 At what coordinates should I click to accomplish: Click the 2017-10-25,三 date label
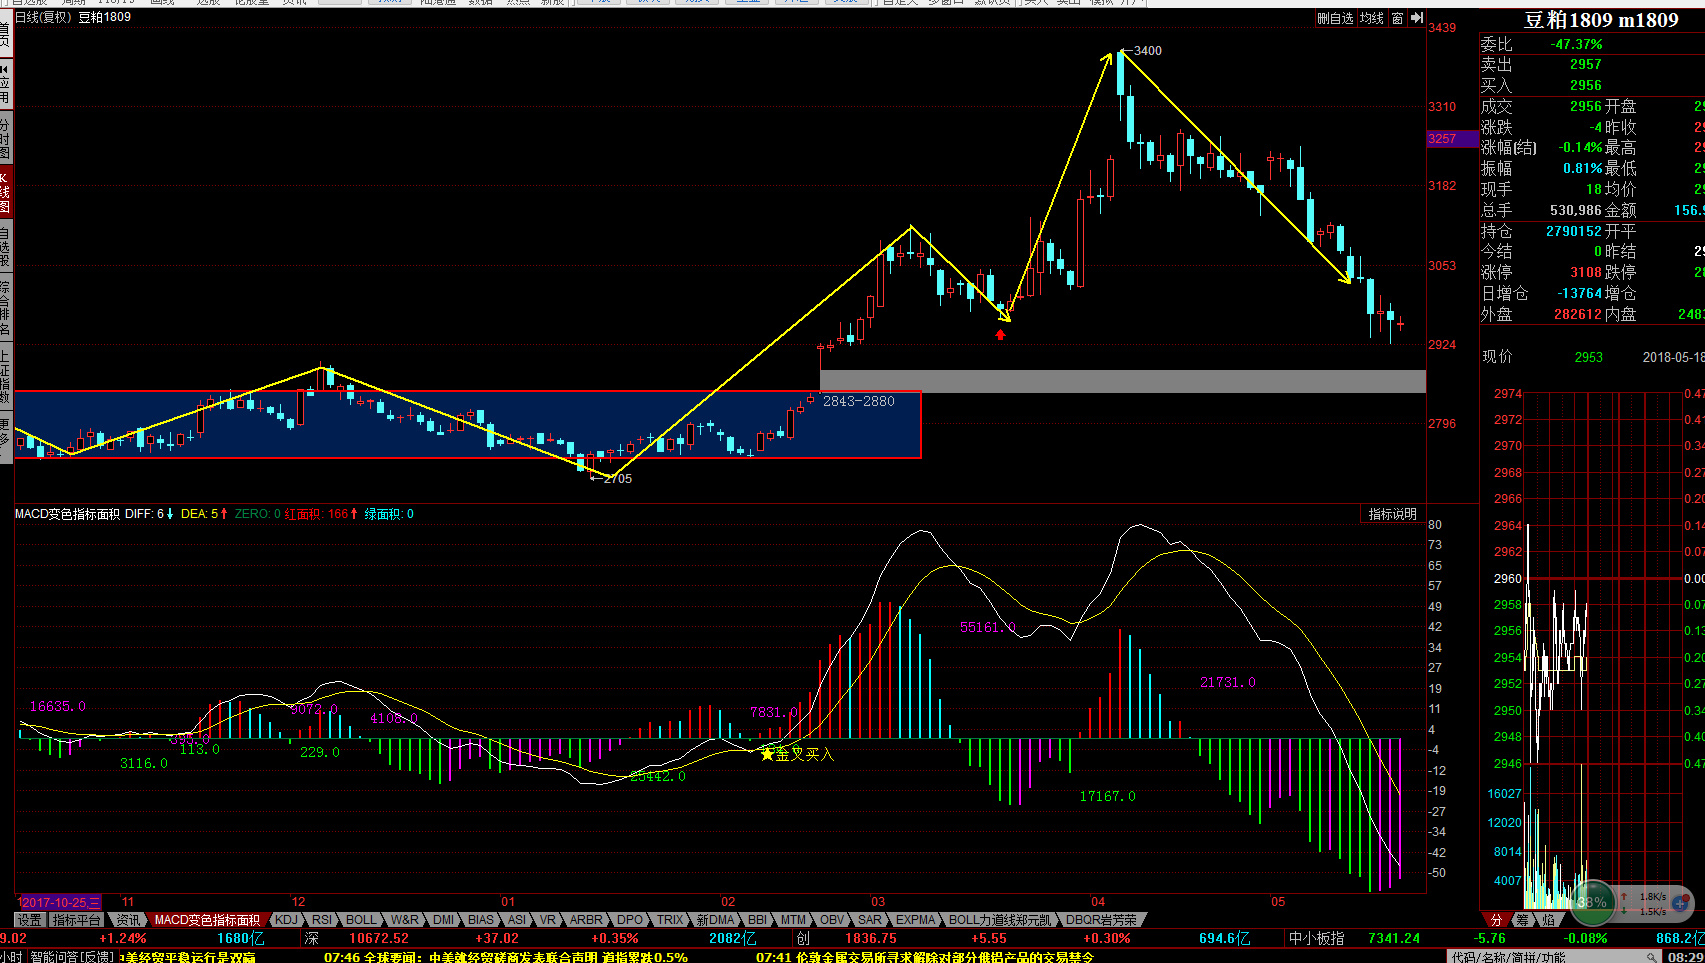click(59, 902)
